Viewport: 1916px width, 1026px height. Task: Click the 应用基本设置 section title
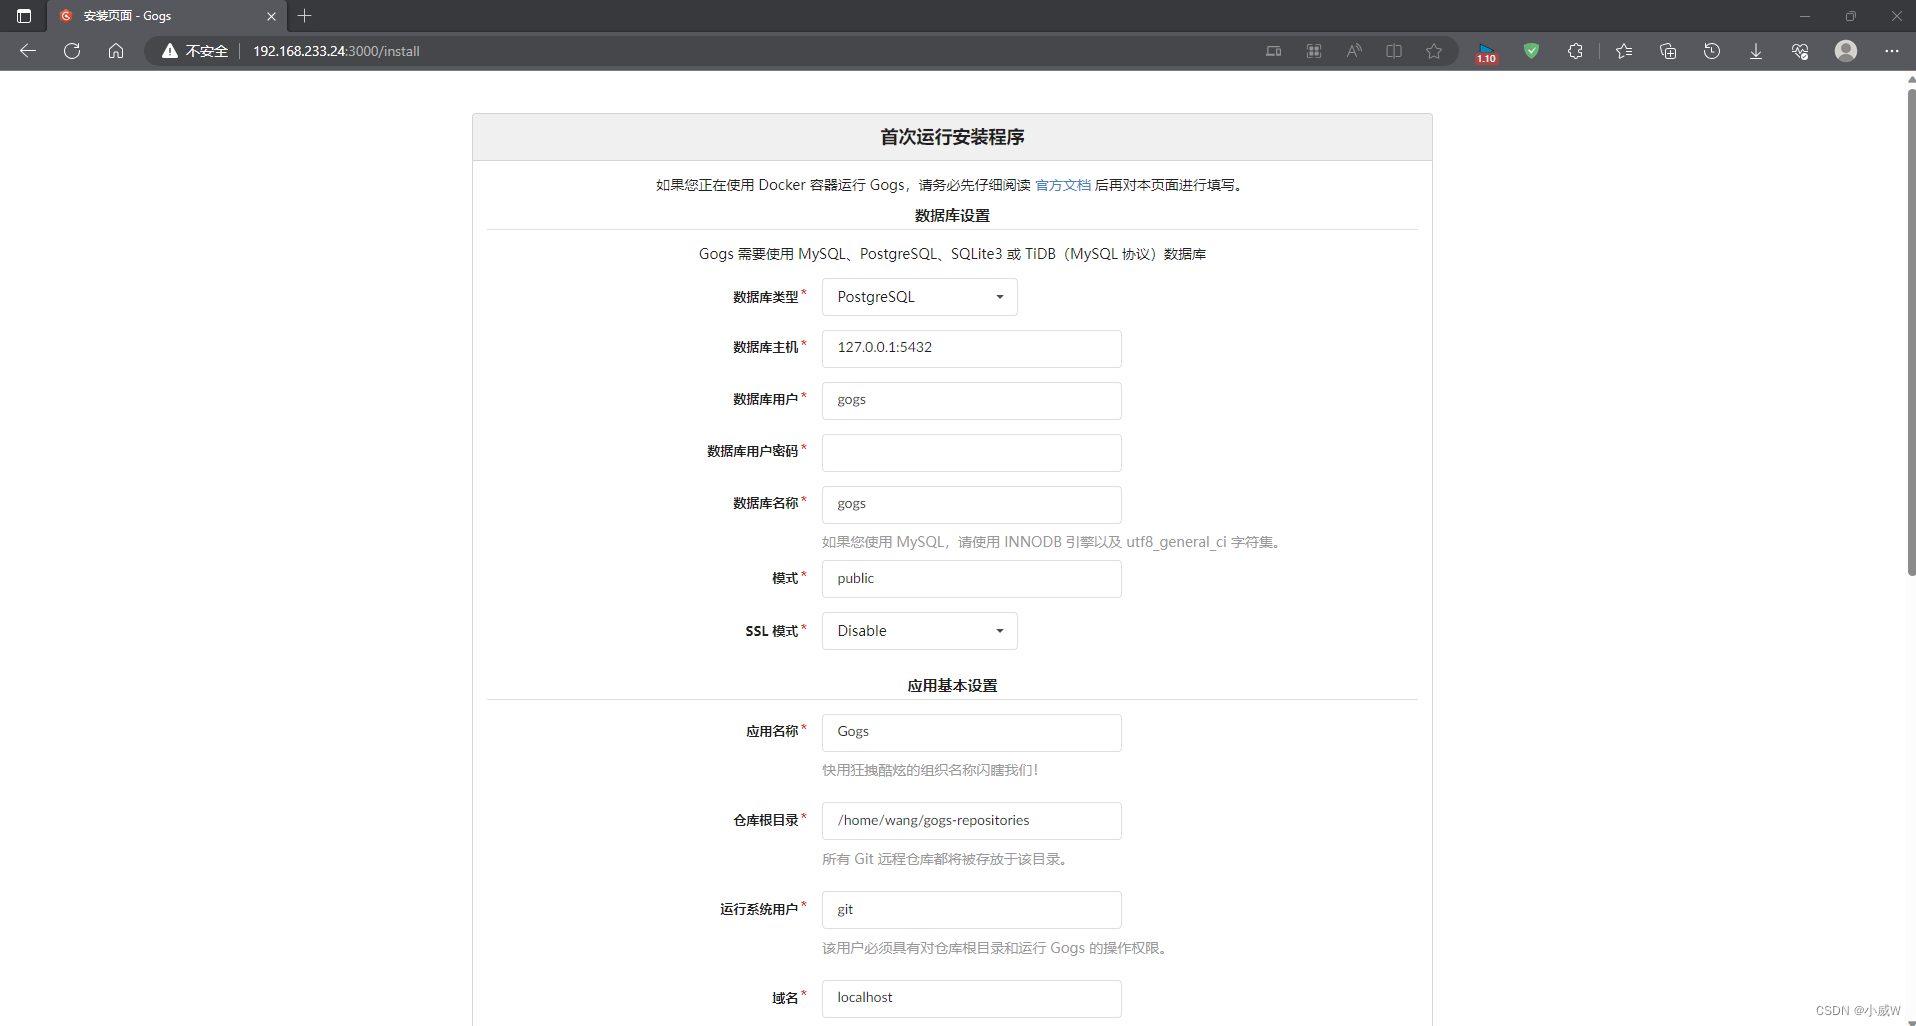[x=952, y=686]
